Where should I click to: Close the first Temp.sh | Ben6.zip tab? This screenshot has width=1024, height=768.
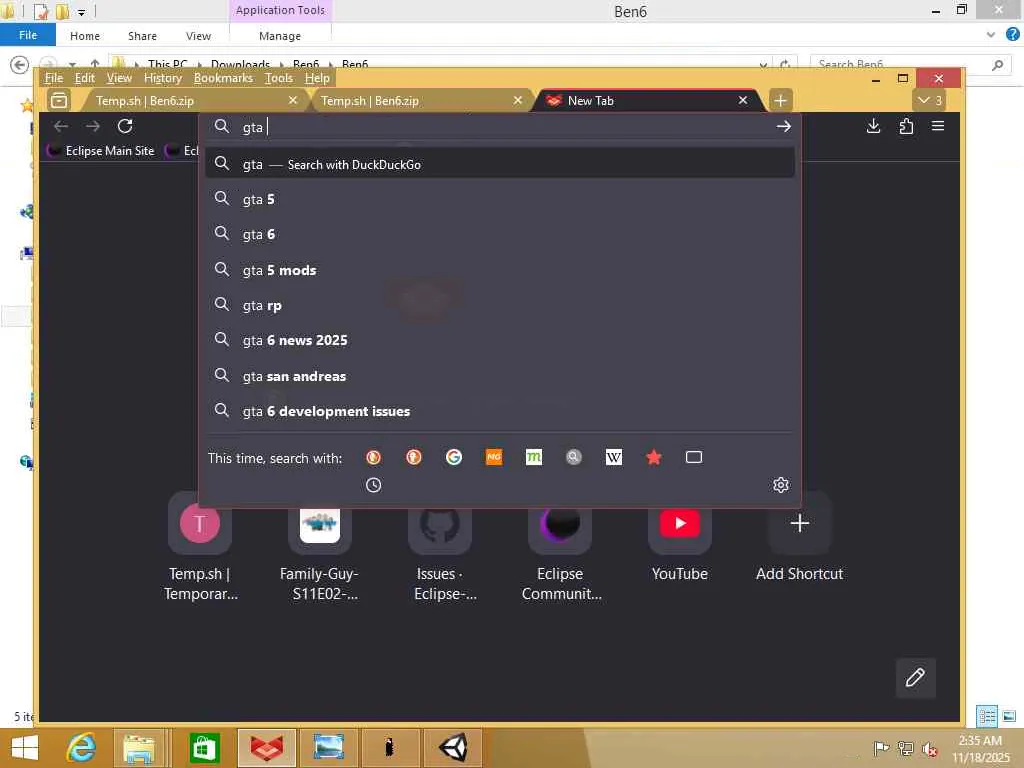pos(293,101)
